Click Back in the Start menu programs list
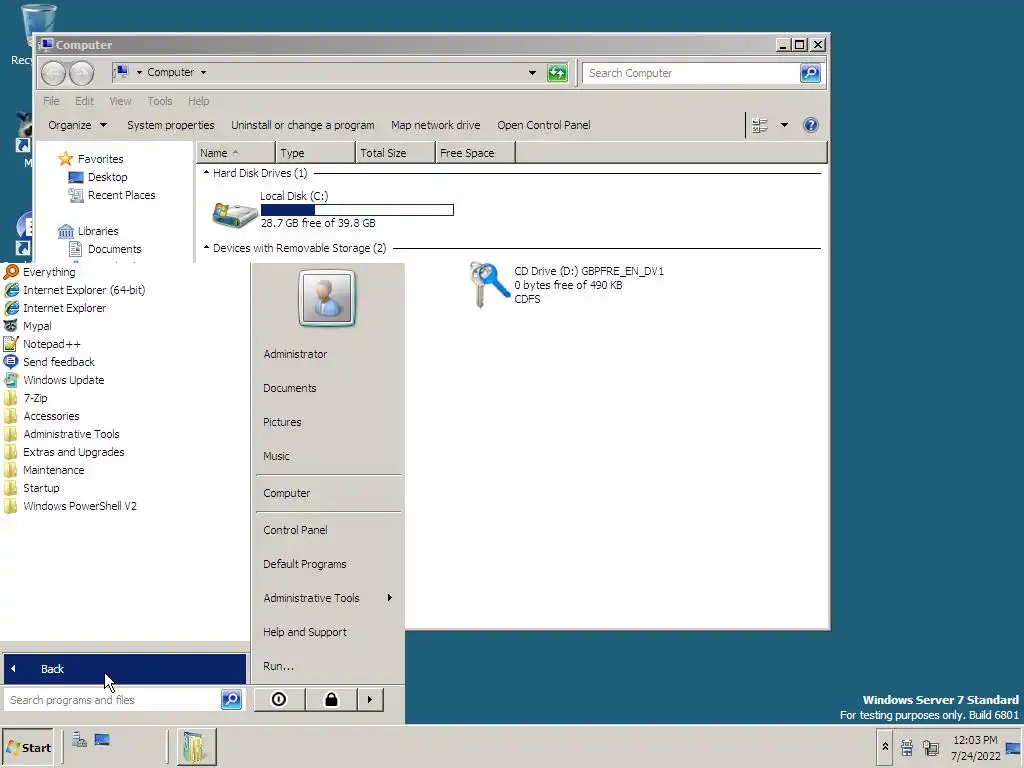The image size is (1024, 768). coord(125,669)
